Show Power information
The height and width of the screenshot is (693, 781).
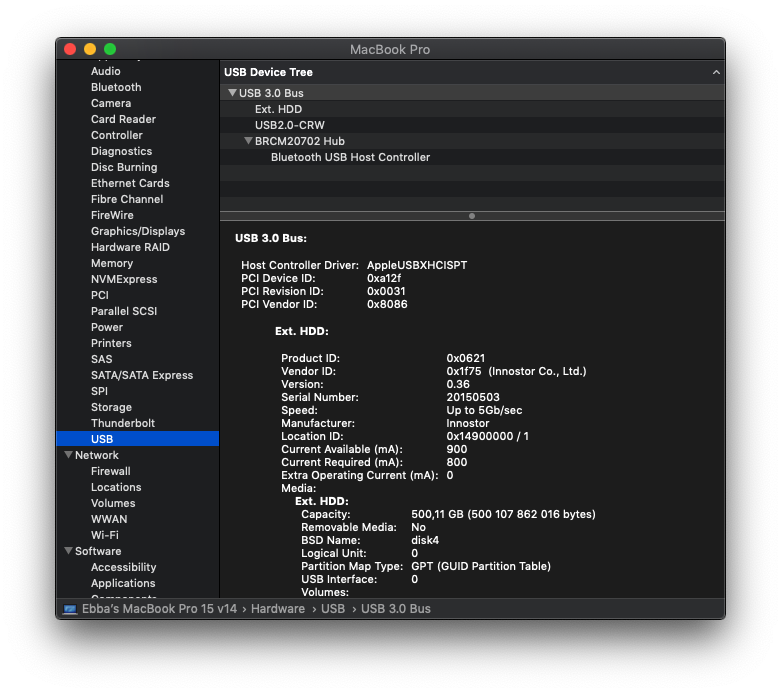(107, 327)
